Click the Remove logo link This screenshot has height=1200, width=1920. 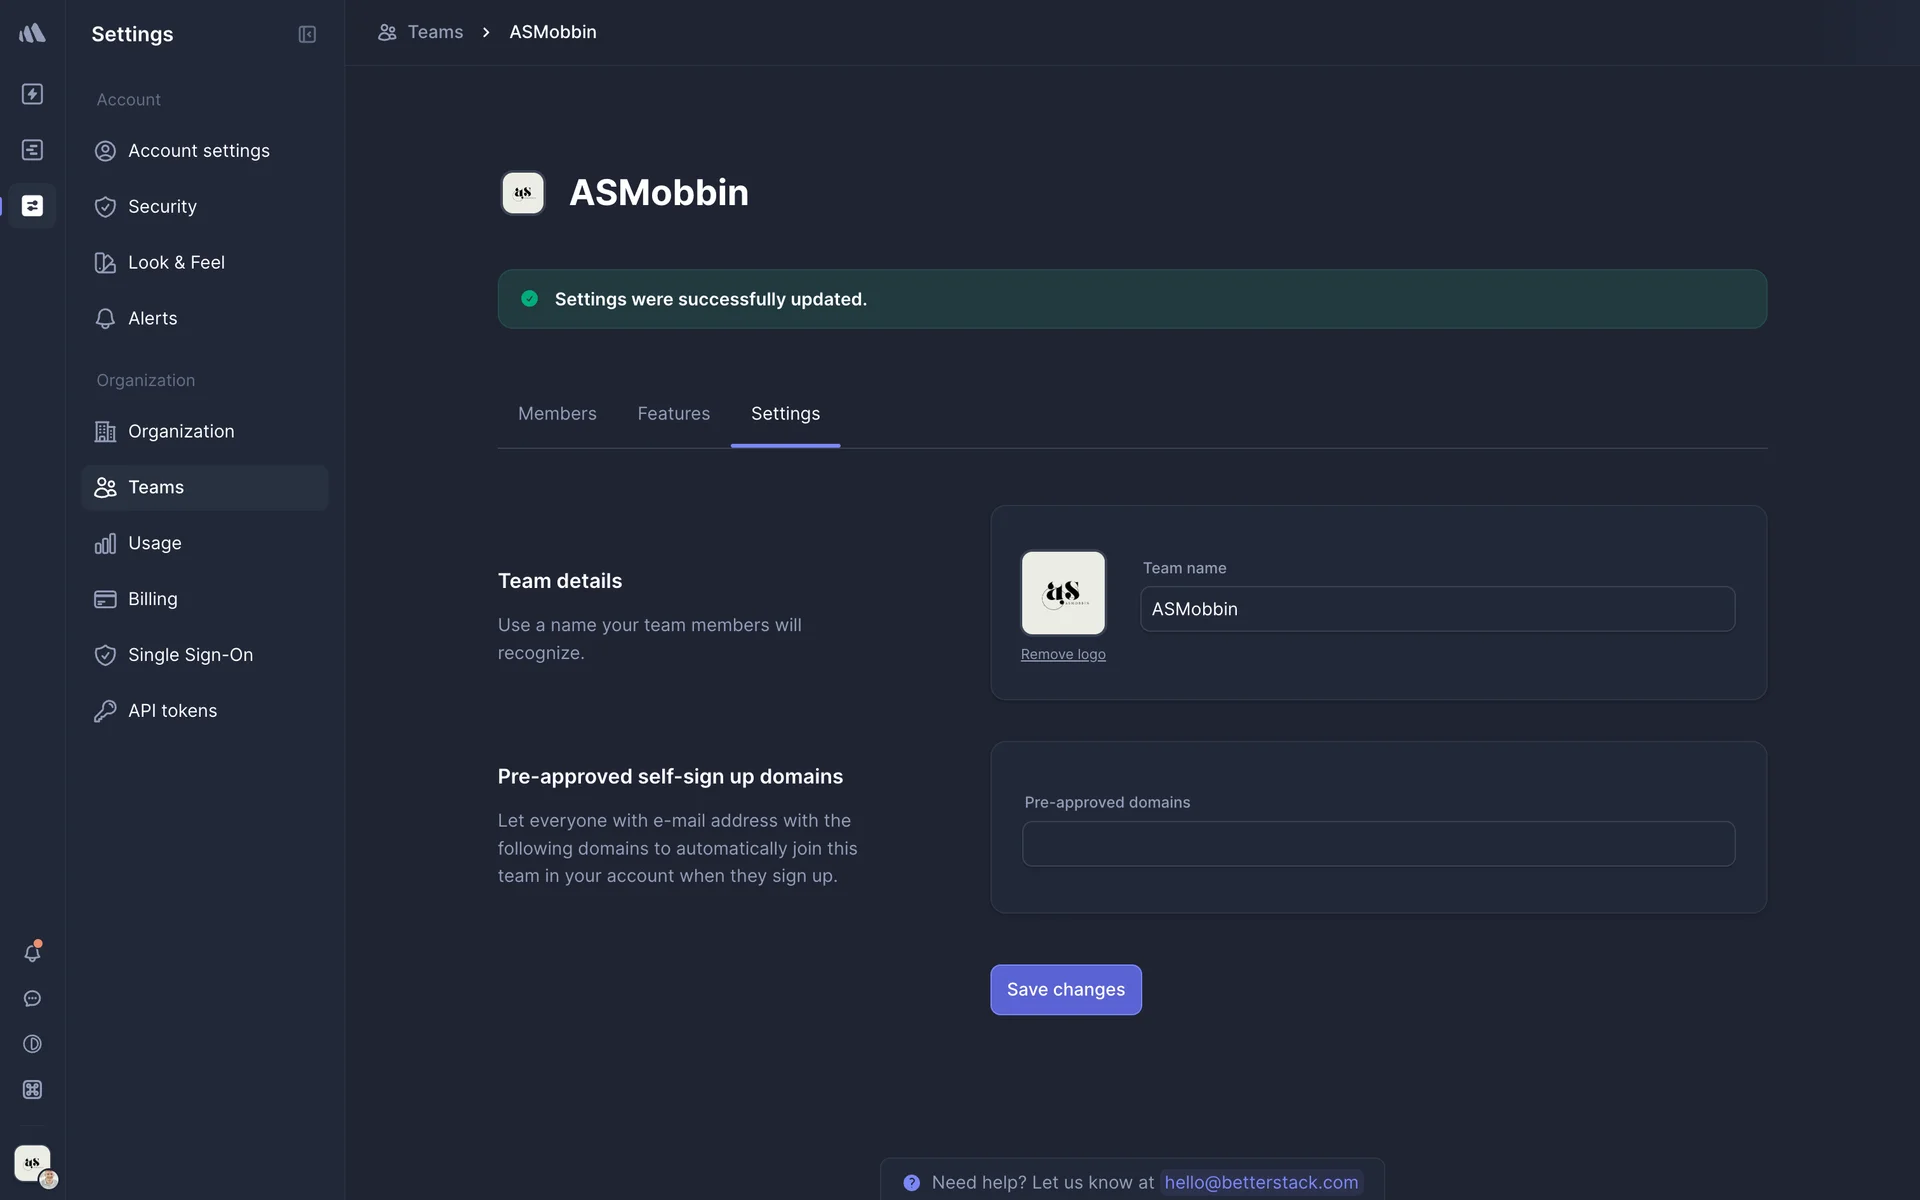coord(1063,654)
